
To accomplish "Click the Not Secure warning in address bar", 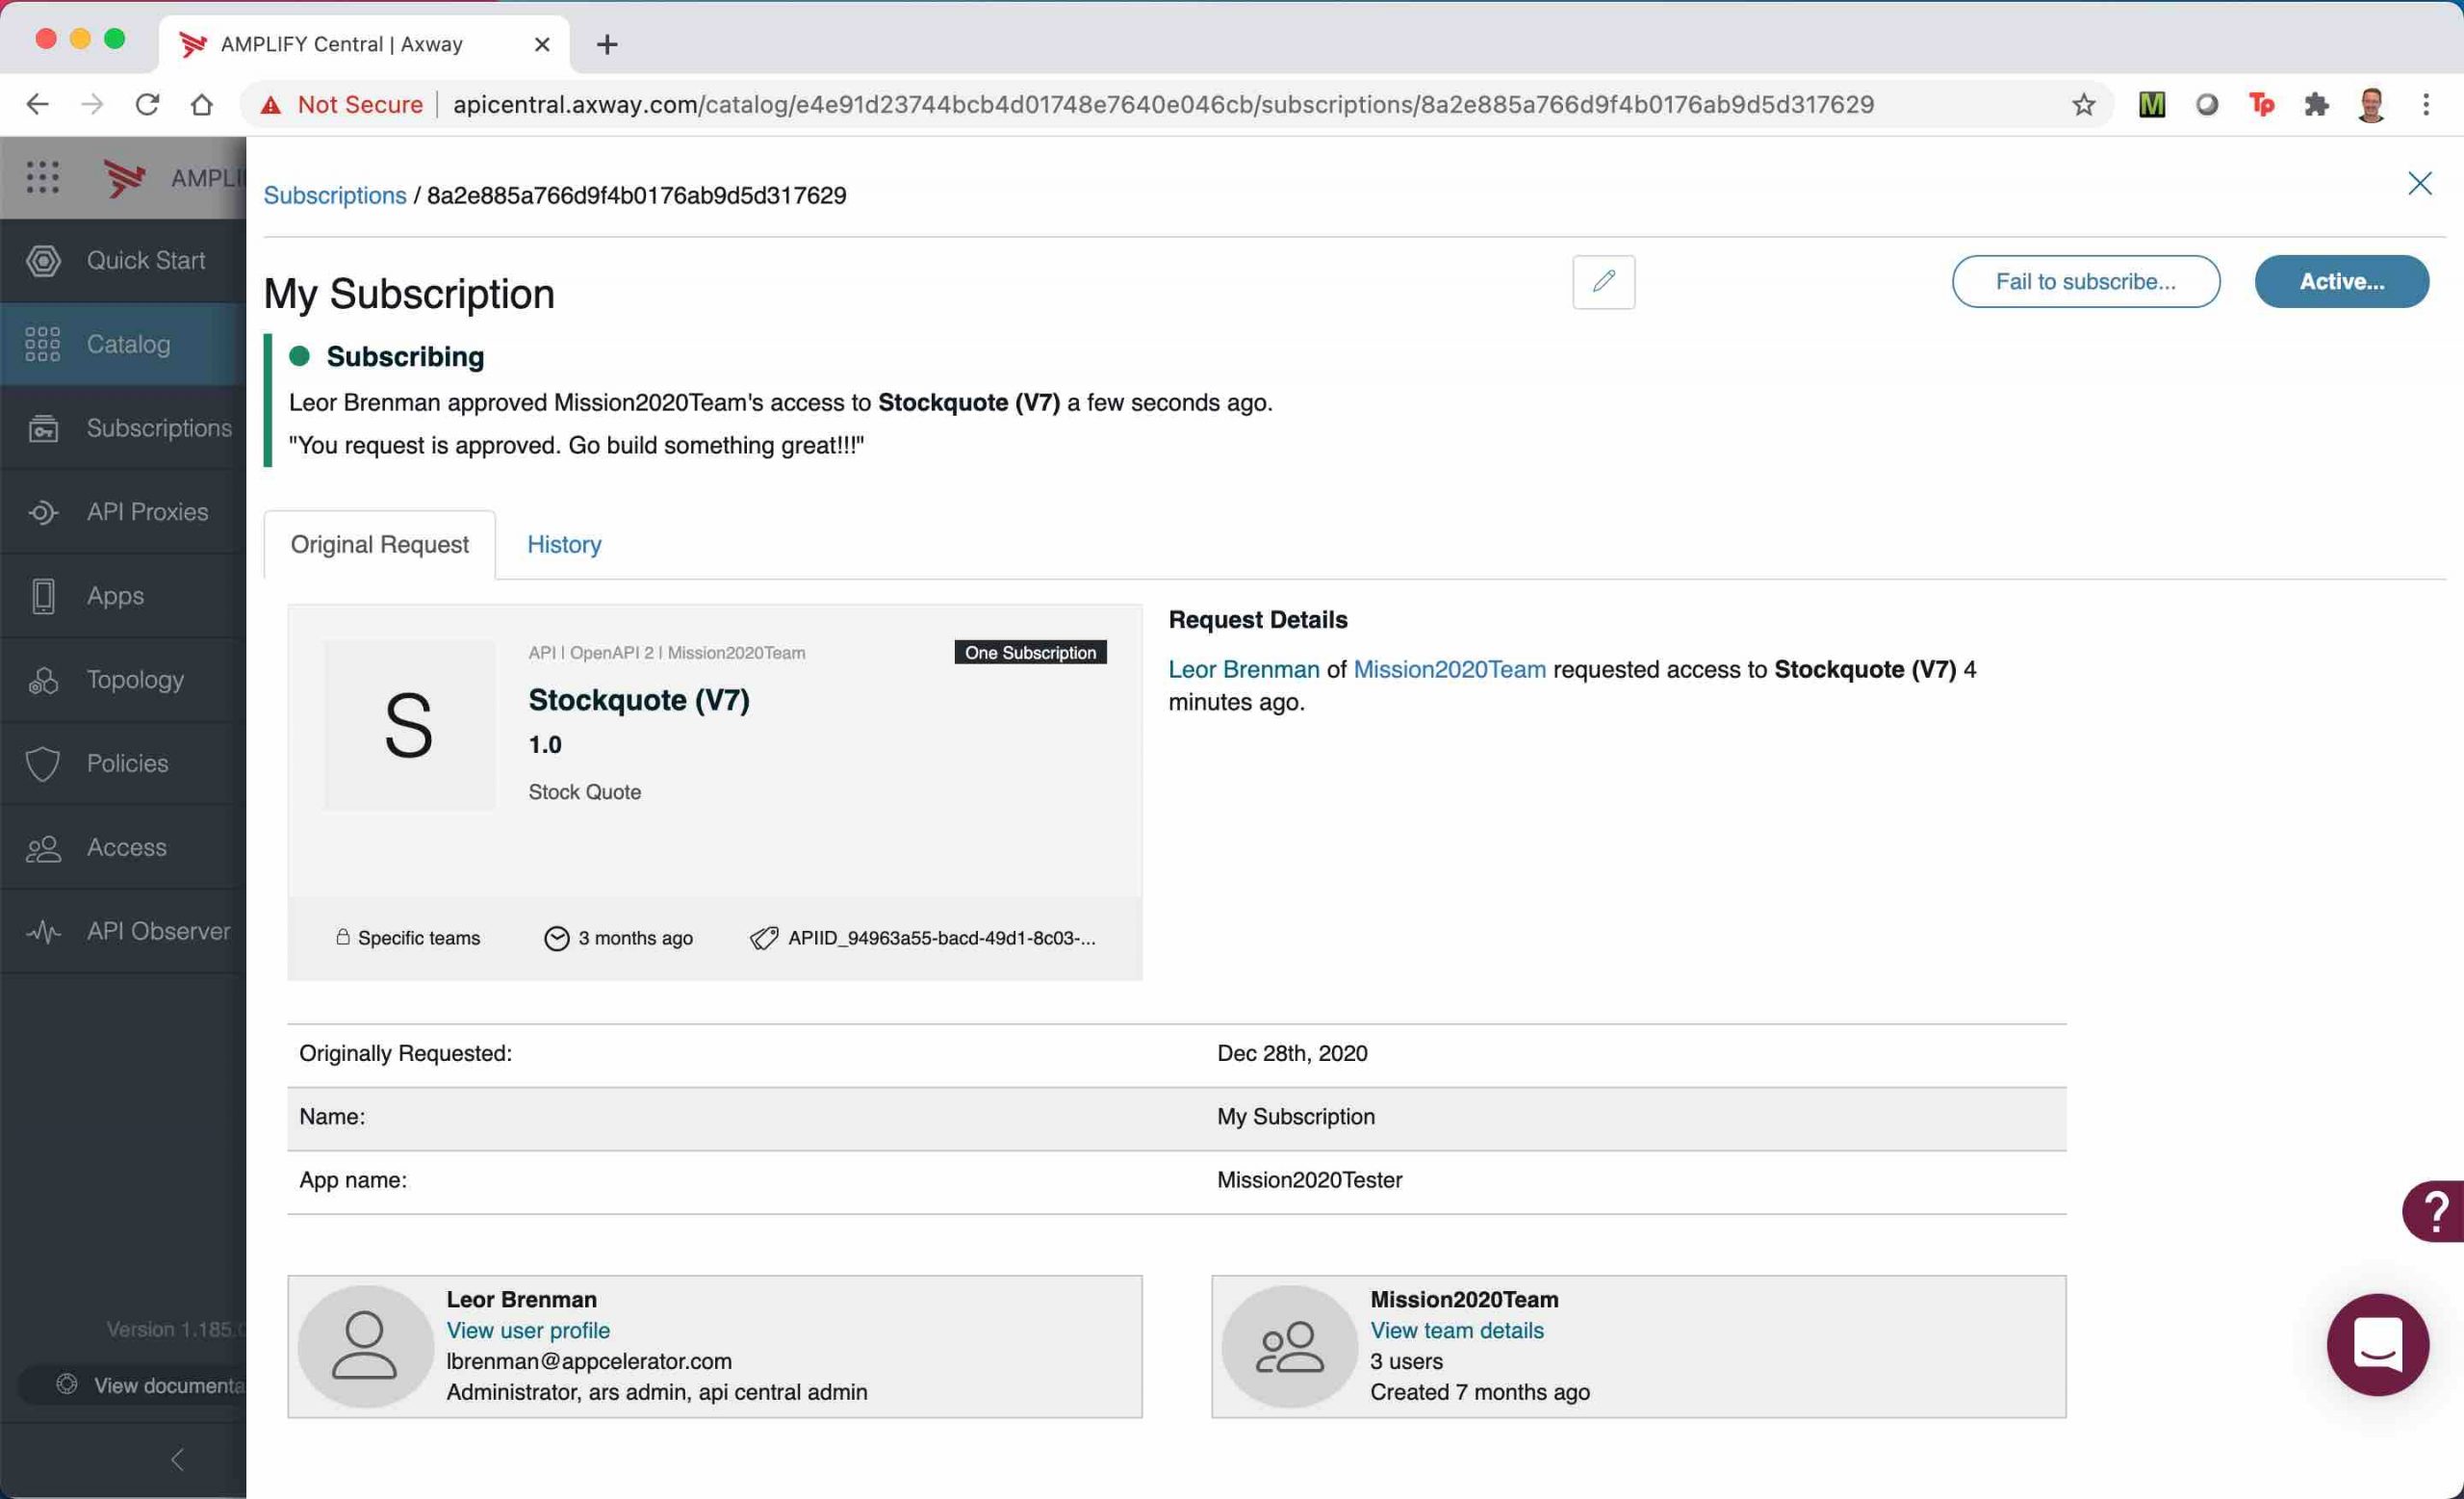I will point(341,104).
